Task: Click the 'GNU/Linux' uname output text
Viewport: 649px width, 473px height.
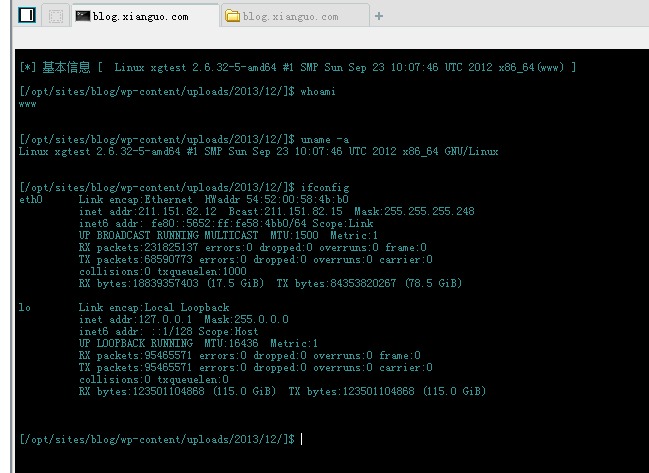Action: (471, 151)
